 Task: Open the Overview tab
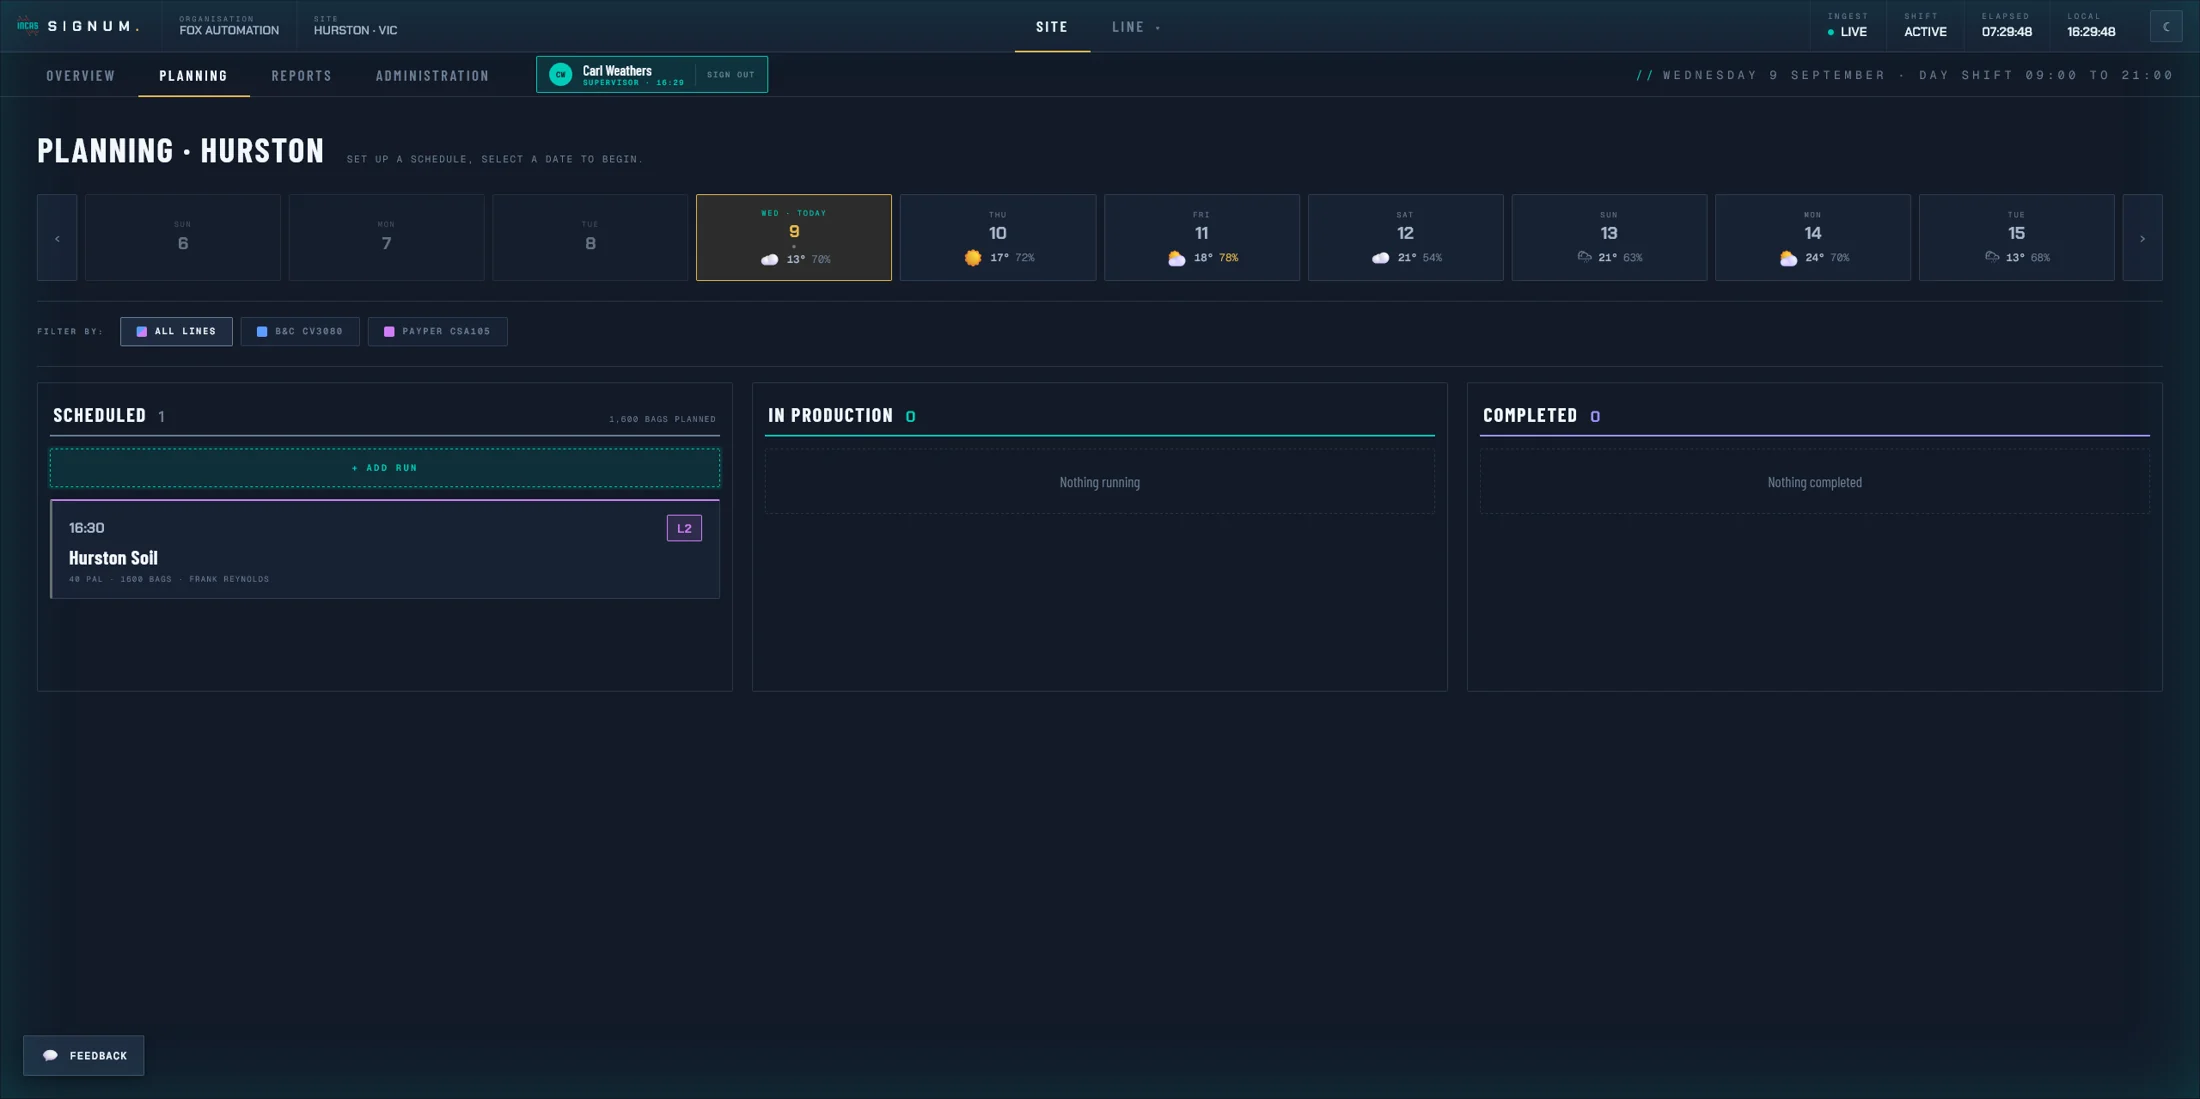pyautogui.click(x=81, y=76)
